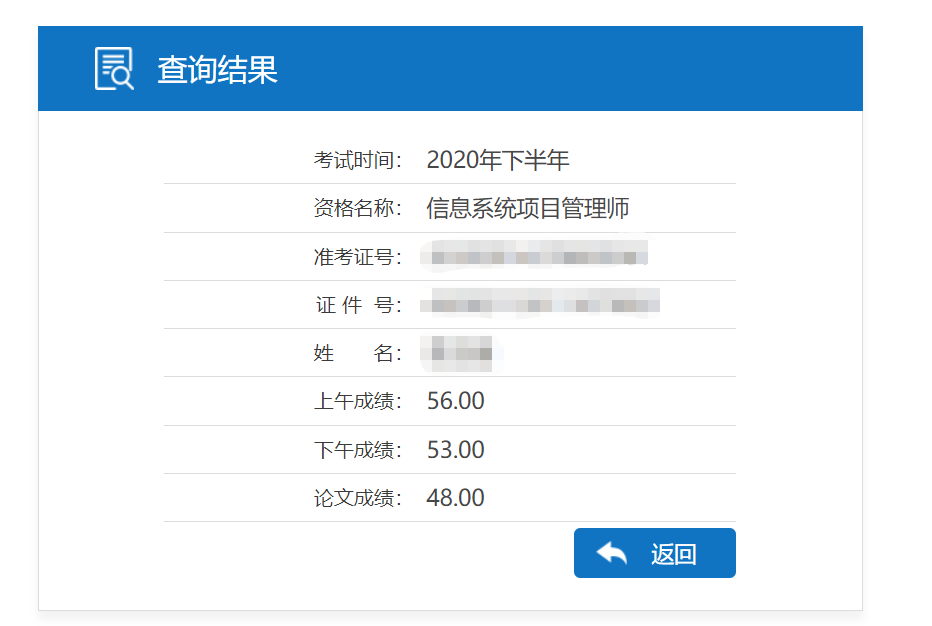
Task: Select the 资格名称 label
Action: click(358, 208)
